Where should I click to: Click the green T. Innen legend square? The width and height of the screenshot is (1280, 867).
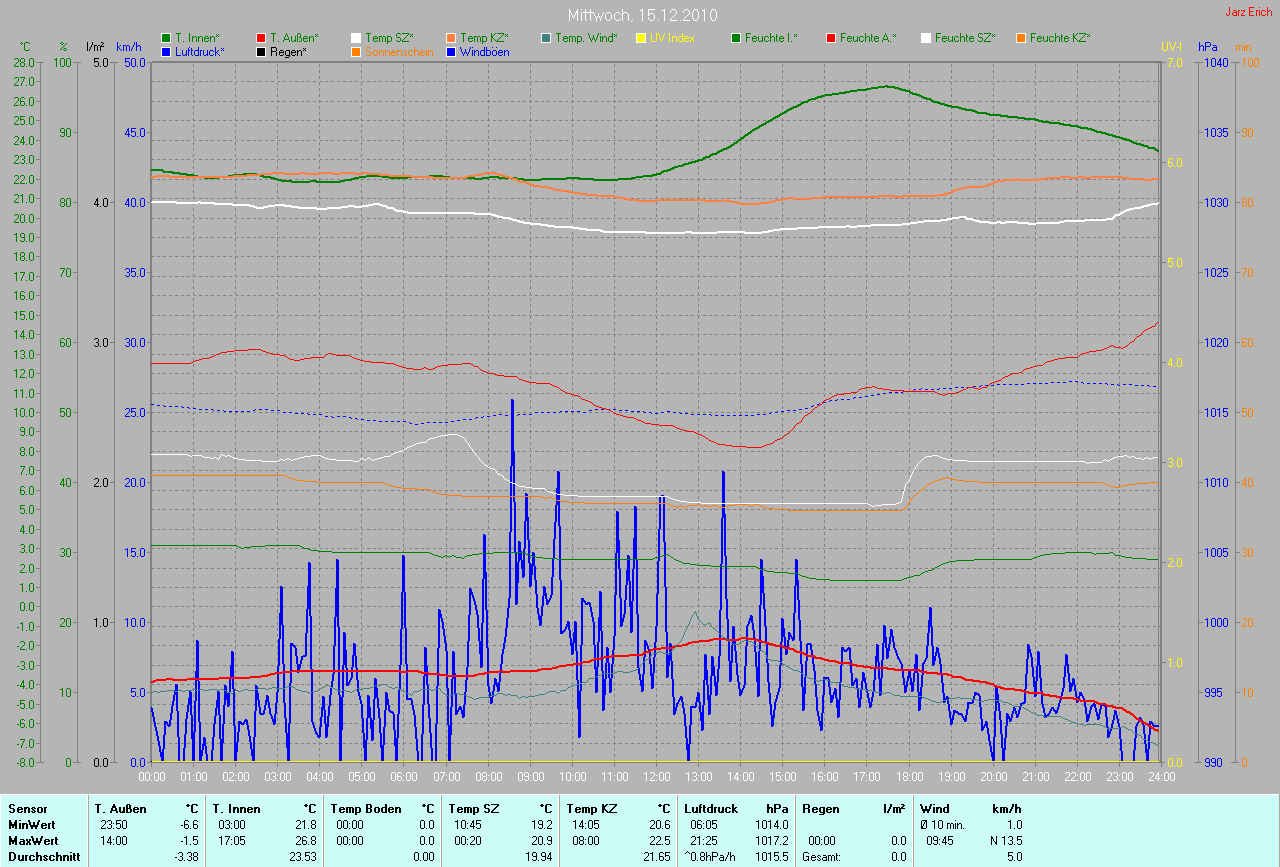[167, 38]
